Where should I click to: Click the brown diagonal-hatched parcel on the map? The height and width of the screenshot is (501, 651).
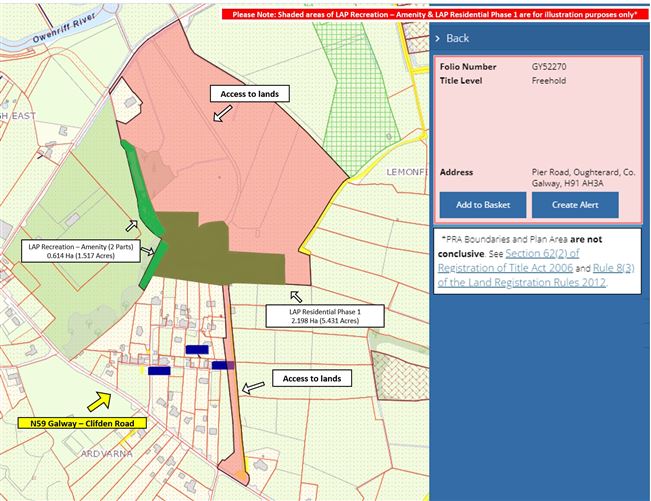(x=401, y=376)
